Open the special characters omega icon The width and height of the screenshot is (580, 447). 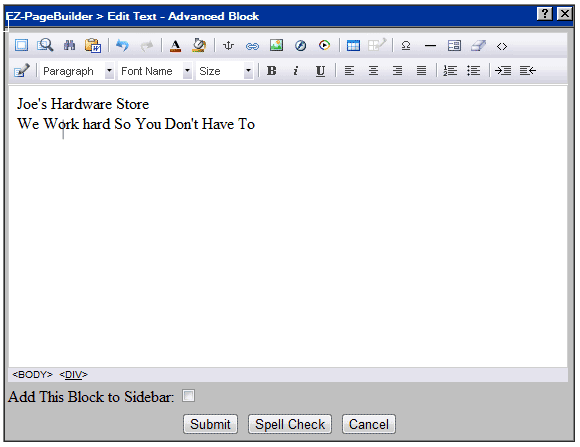point(406,46)
